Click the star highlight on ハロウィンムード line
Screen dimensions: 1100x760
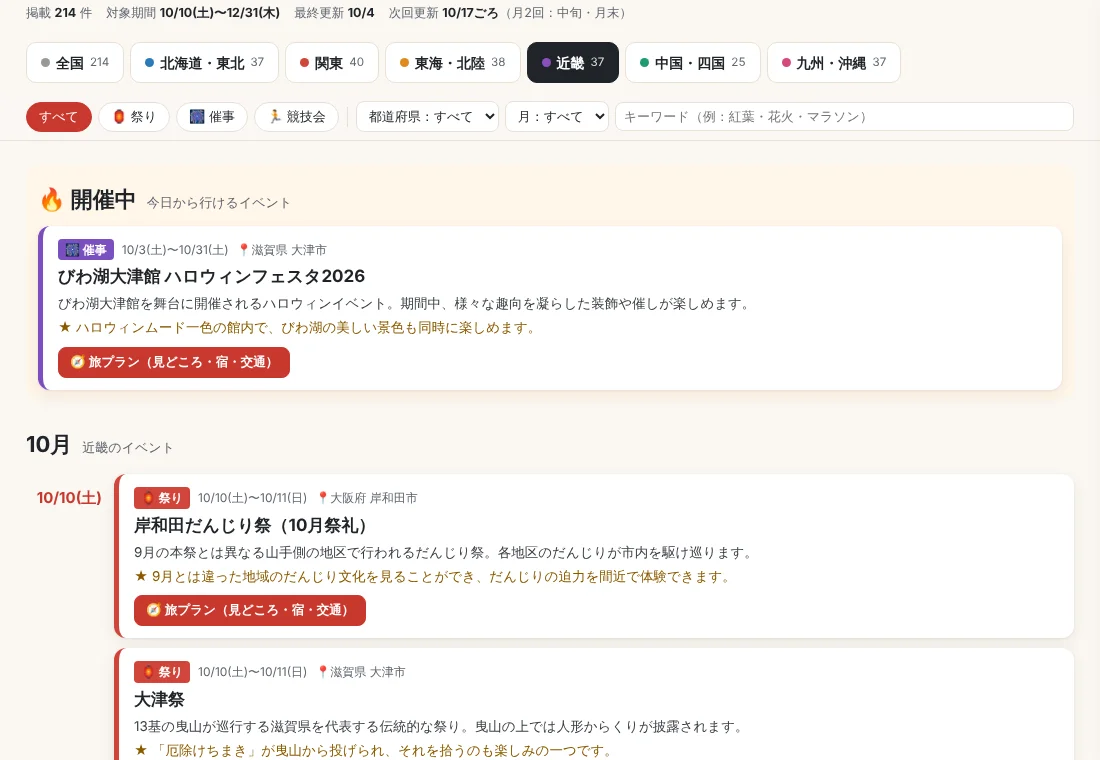[65, 328]
